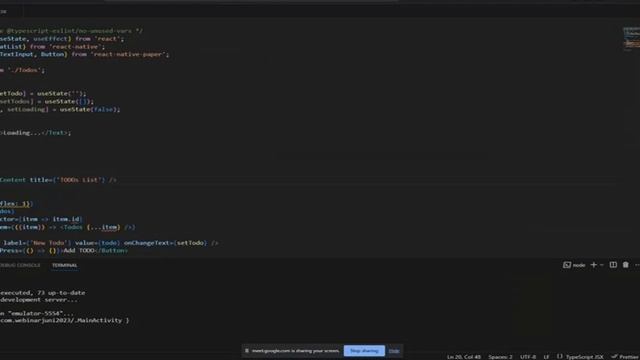Select the TypeScript JSX language mode

point(584,357)
